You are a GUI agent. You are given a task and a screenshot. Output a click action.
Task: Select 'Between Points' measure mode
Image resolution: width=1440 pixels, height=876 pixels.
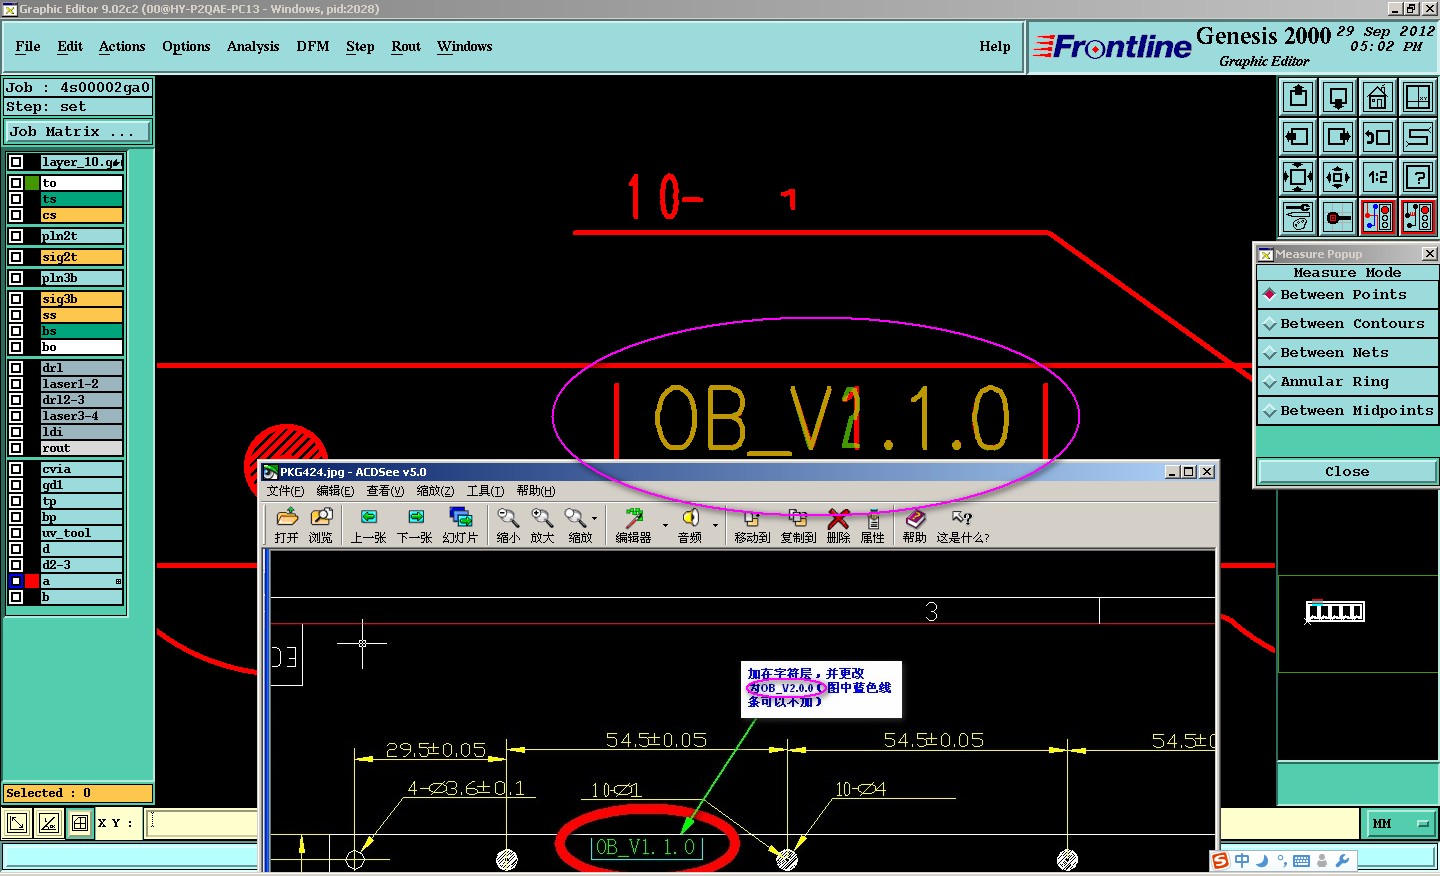click(x=1347, y=295)
